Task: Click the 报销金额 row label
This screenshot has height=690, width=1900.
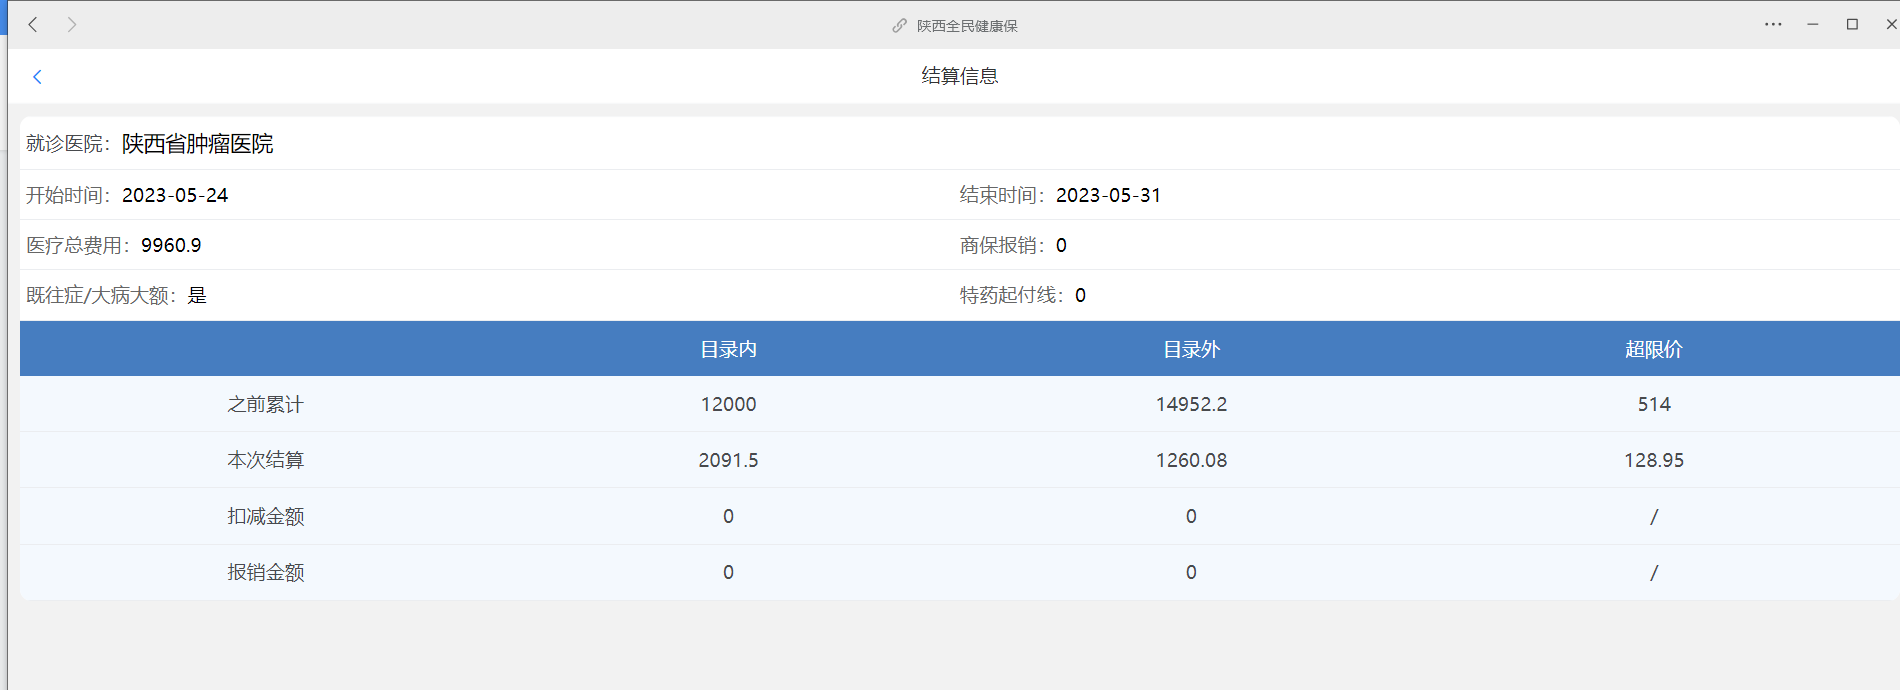Action: click(x=265, y=572)
